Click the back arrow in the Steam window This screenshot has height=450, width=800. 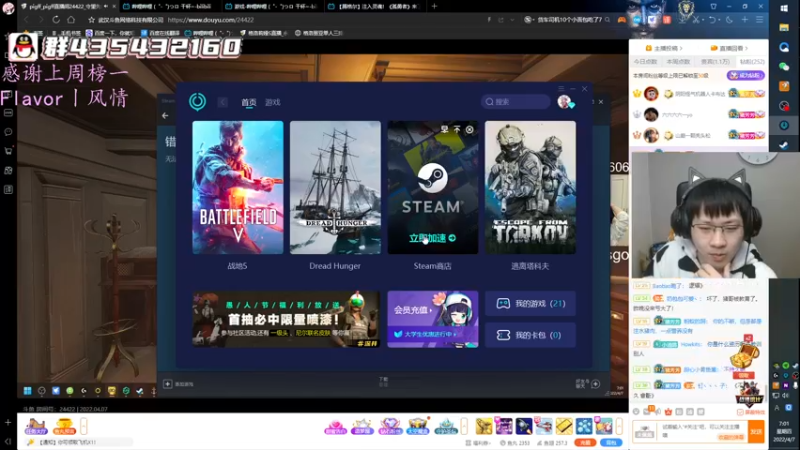click(x=165, y=115)
